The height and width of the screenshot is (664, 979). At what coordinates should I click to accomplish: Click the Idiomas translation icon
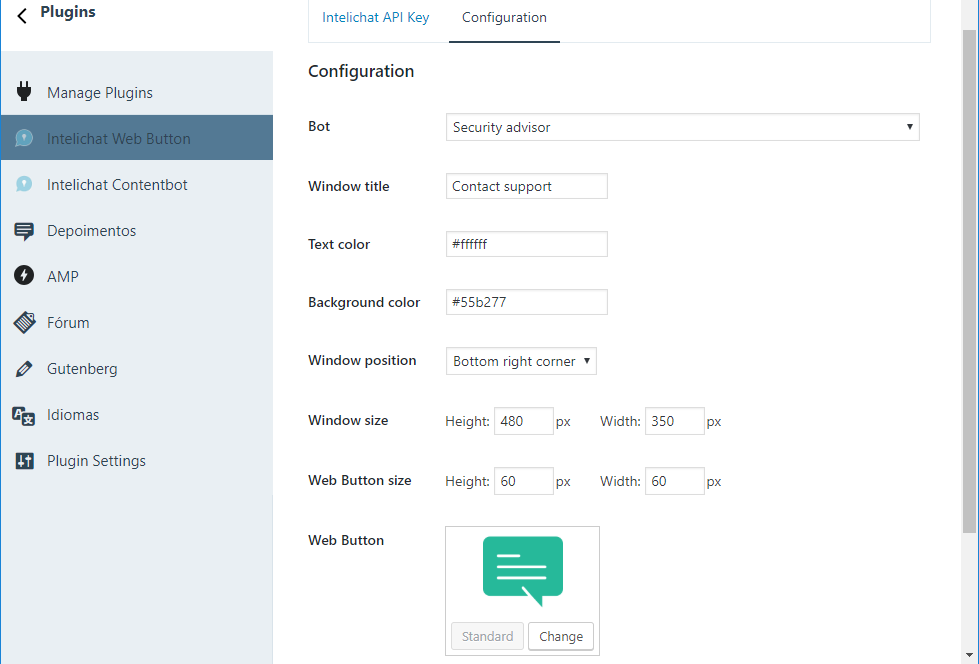[25, 415]
